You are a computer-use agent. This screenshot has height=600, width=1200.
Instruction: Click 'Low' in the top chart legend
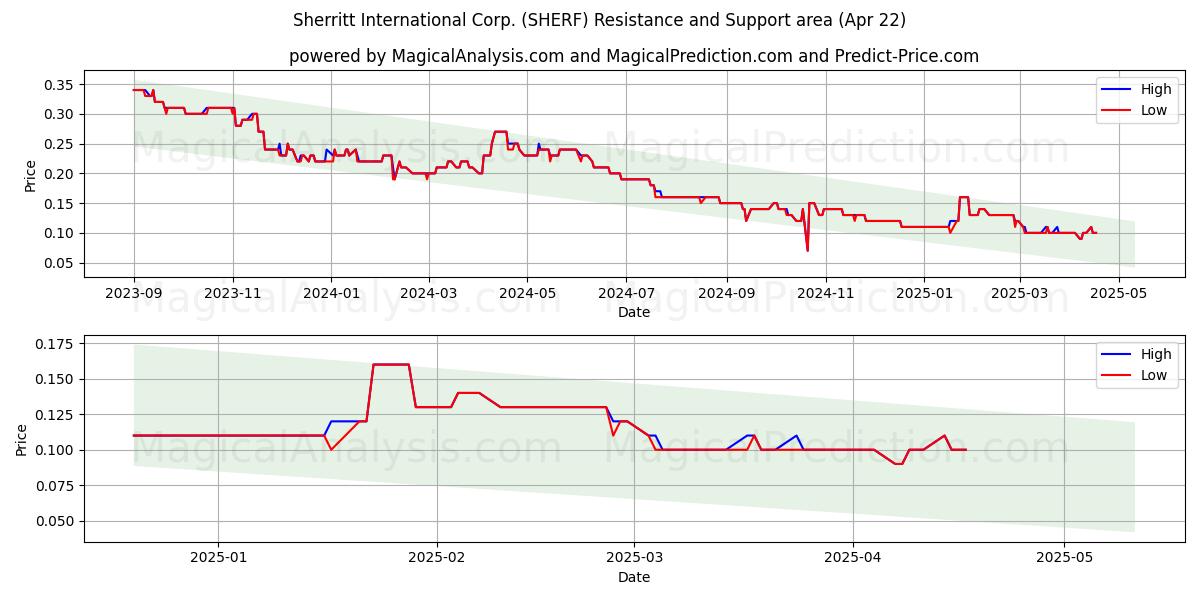pos(1154,110)
